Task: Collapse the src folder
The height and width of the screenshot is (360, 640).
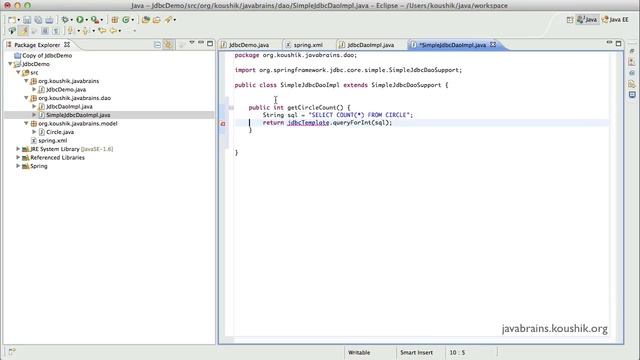Action: point(18,72)
